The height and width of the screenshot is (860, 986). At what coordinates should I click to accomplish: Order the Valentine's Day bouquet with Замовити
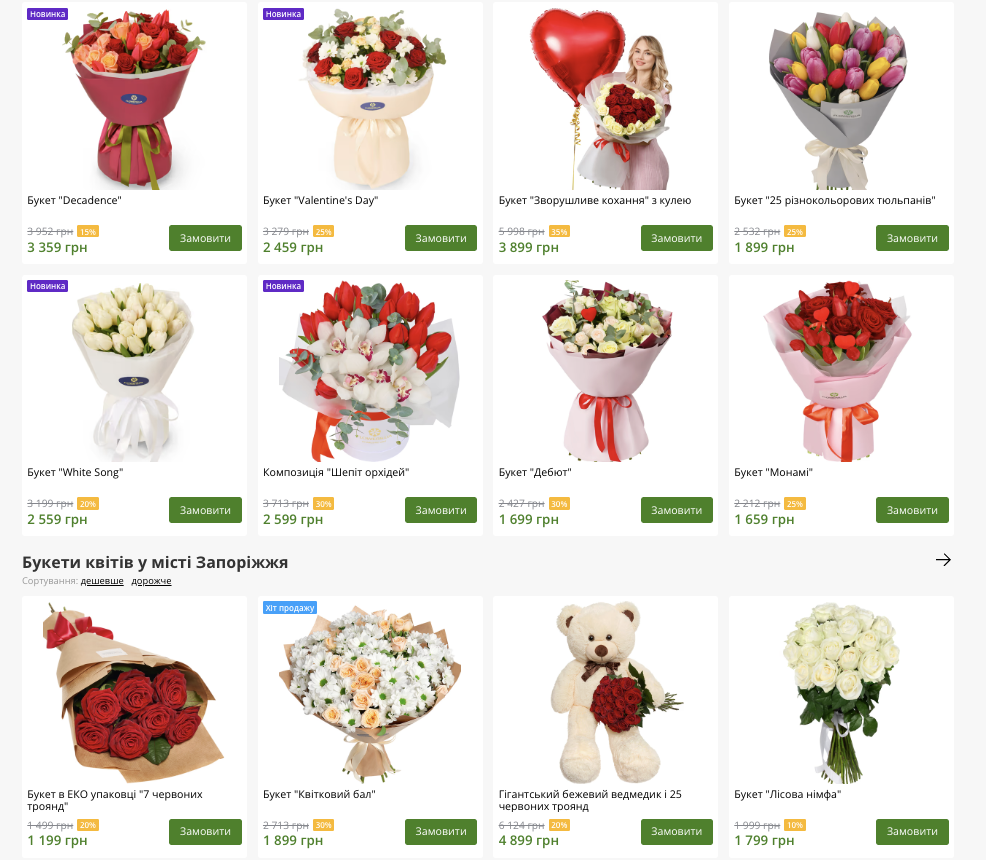point(441,238)
